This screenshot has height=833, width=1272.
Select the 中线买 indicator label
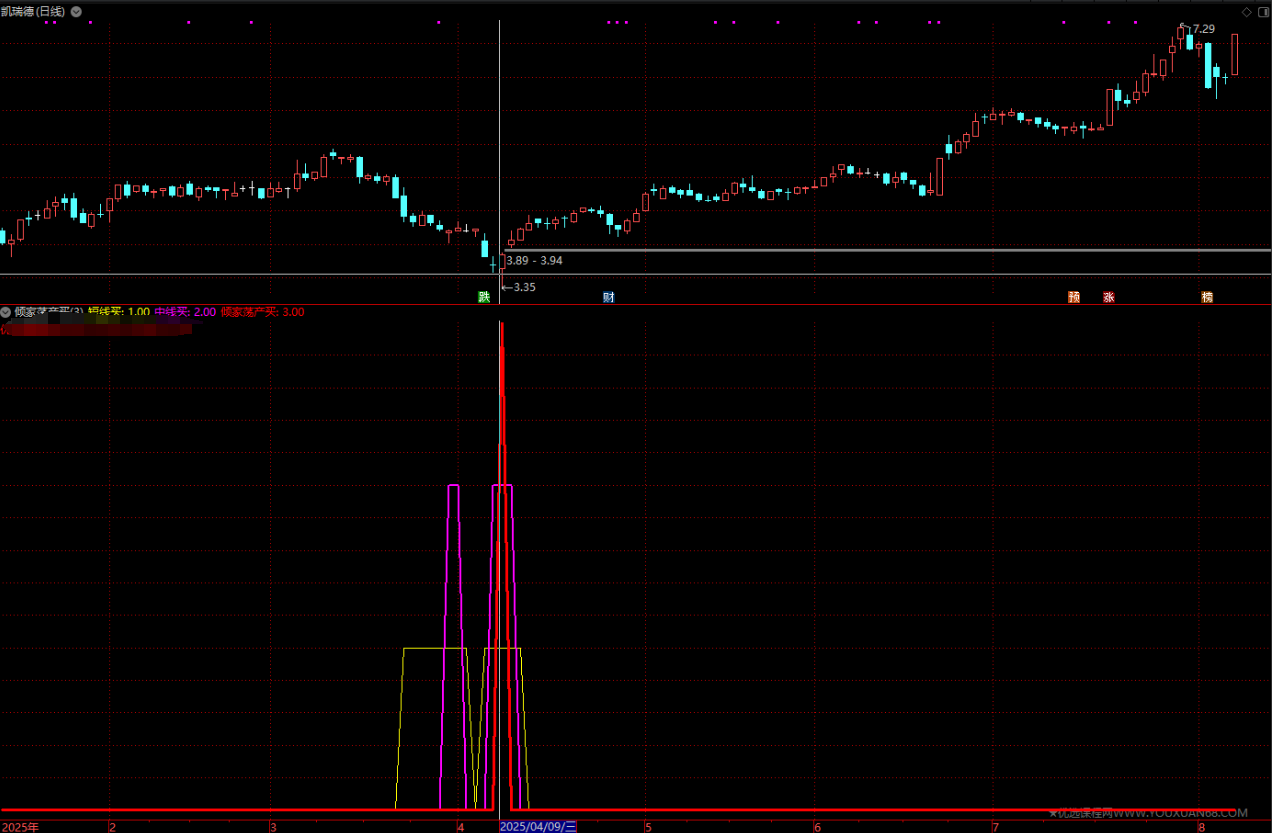coord(184,312)
